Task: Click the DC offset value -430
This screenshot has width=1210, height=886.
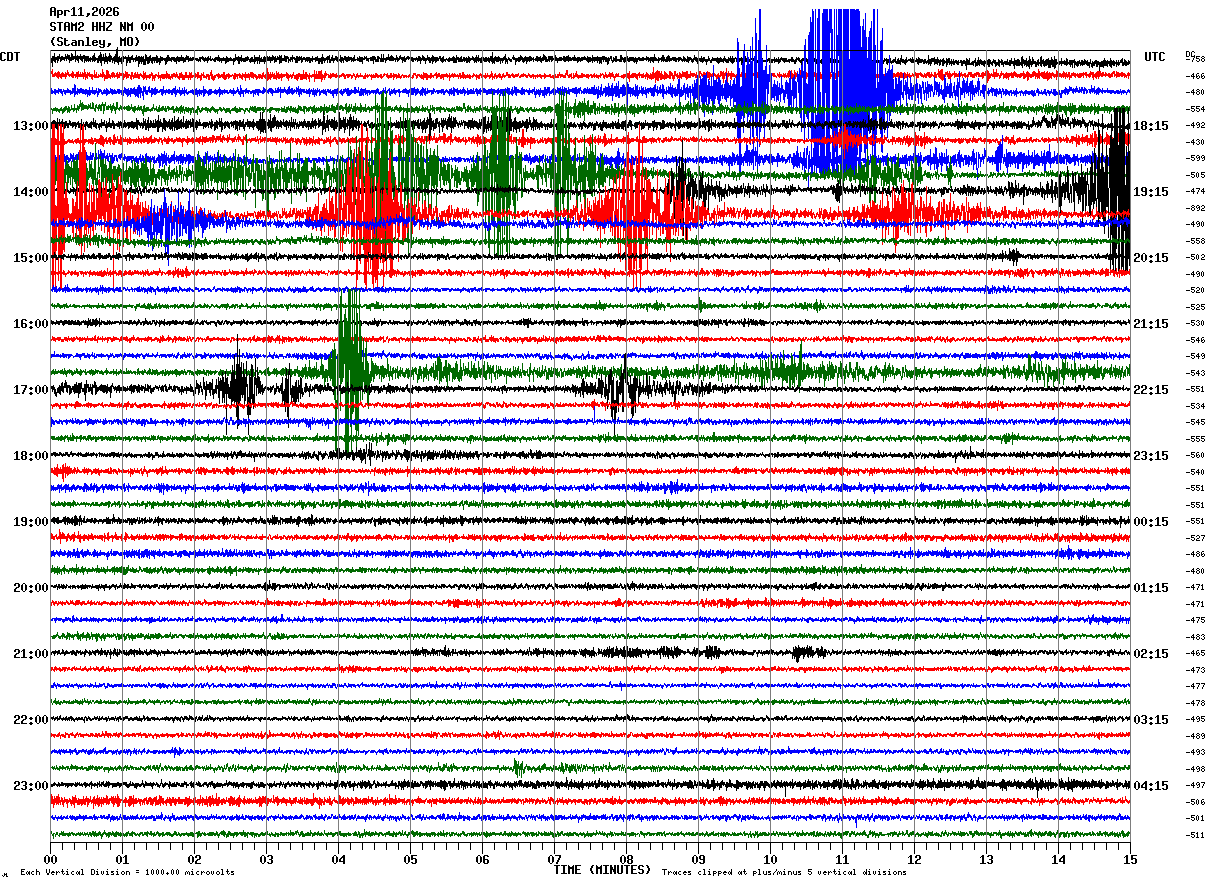Action: (1195, 142)
